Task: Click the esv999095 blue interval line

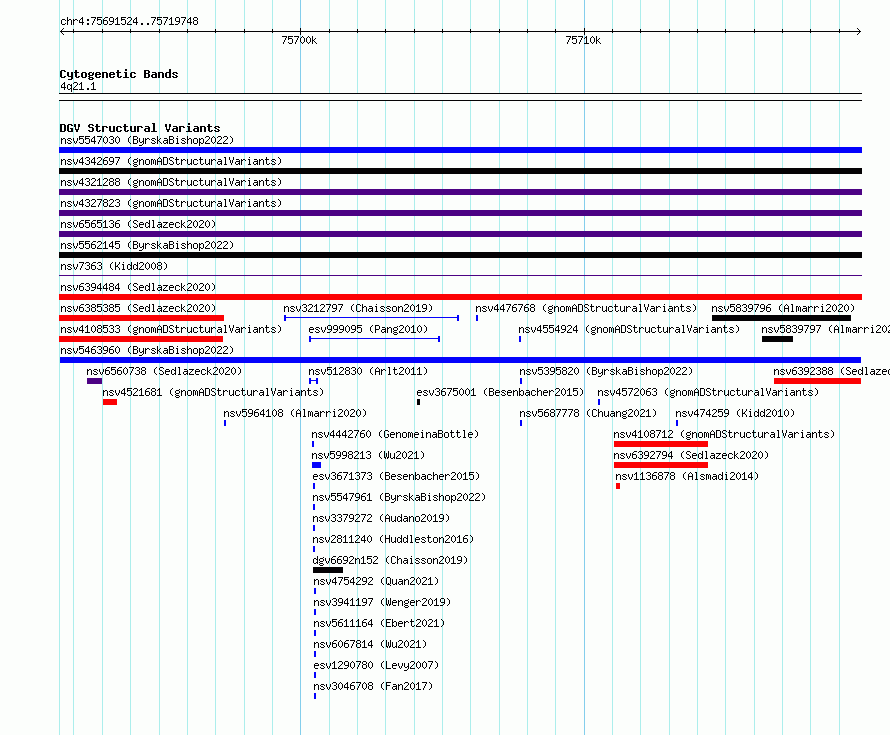Action: pos(375,339)
